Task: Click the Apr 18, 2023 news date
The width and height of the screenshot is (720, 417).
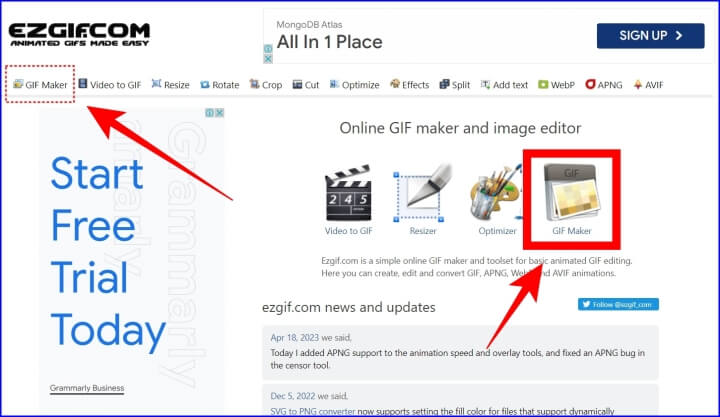Action: tap(294, 338)
